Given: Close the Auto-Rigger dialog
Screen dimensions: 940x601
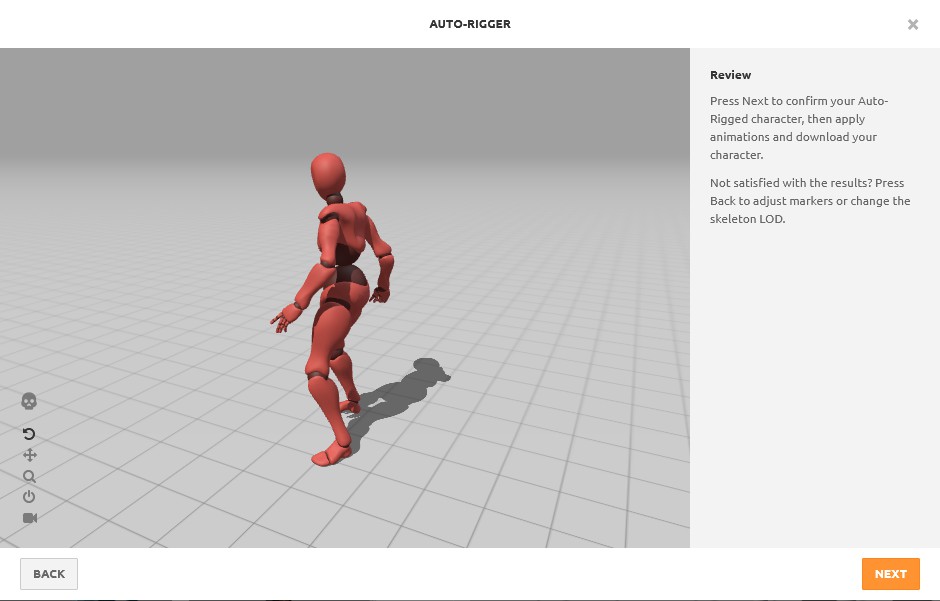Looking at the screenshot, I should coord(912,25).
